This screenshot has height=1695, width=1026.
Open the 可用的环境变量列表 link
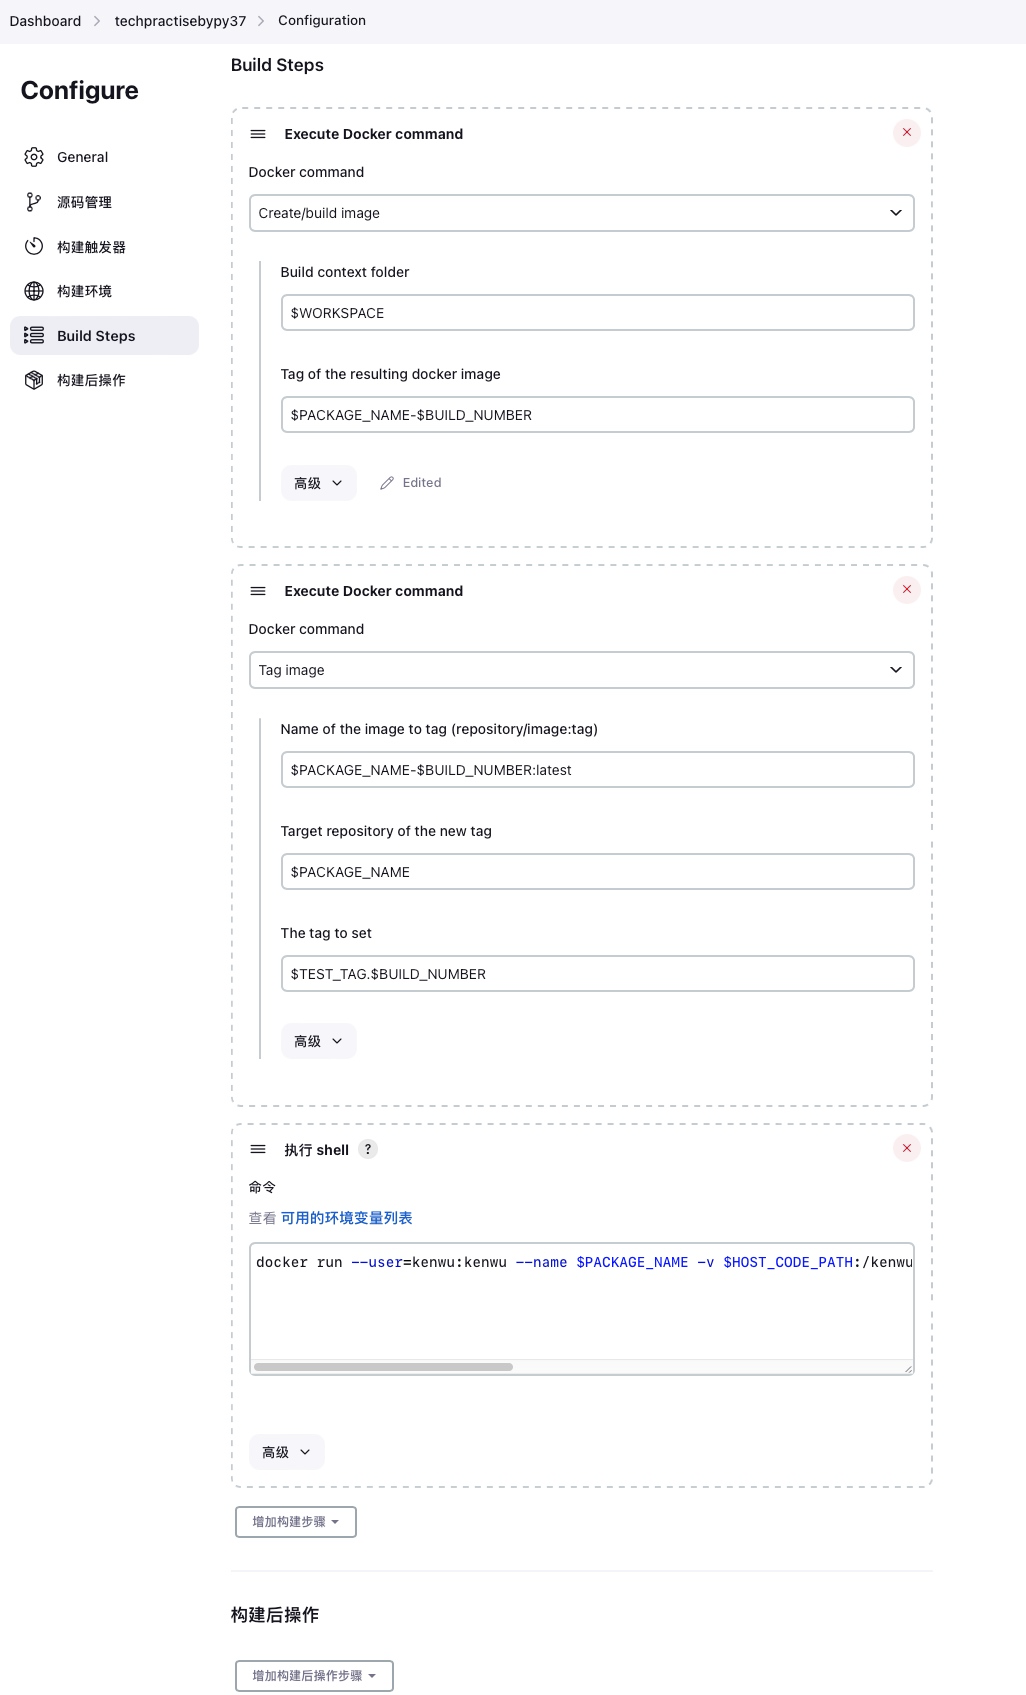click(346, 1218)
